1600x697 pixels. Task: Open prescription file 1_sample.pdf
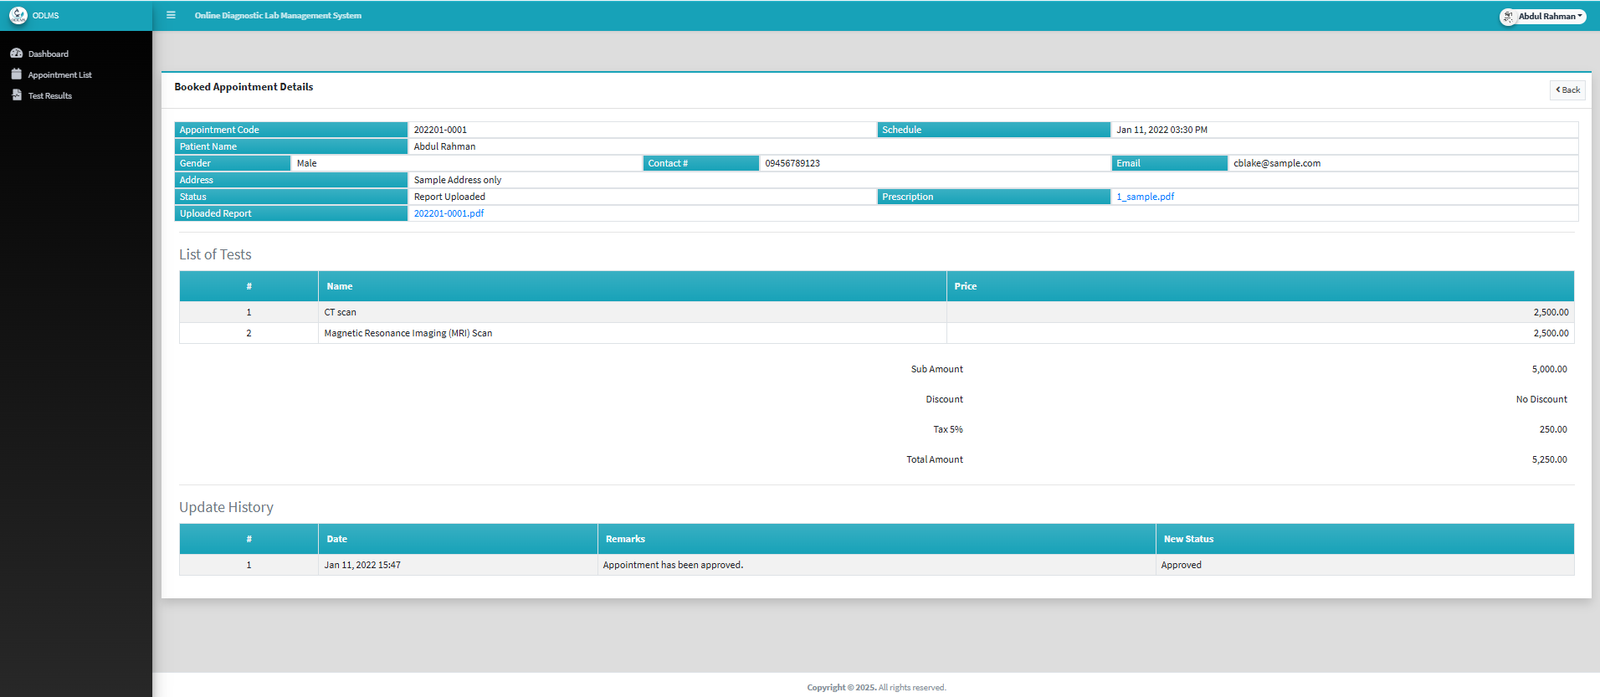(x=1145, y=197)
